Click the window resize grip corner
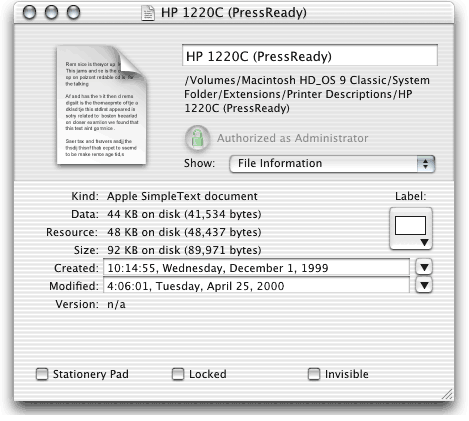Image resolution: width=469 pixels, height=421 pixels. [447, 394]
